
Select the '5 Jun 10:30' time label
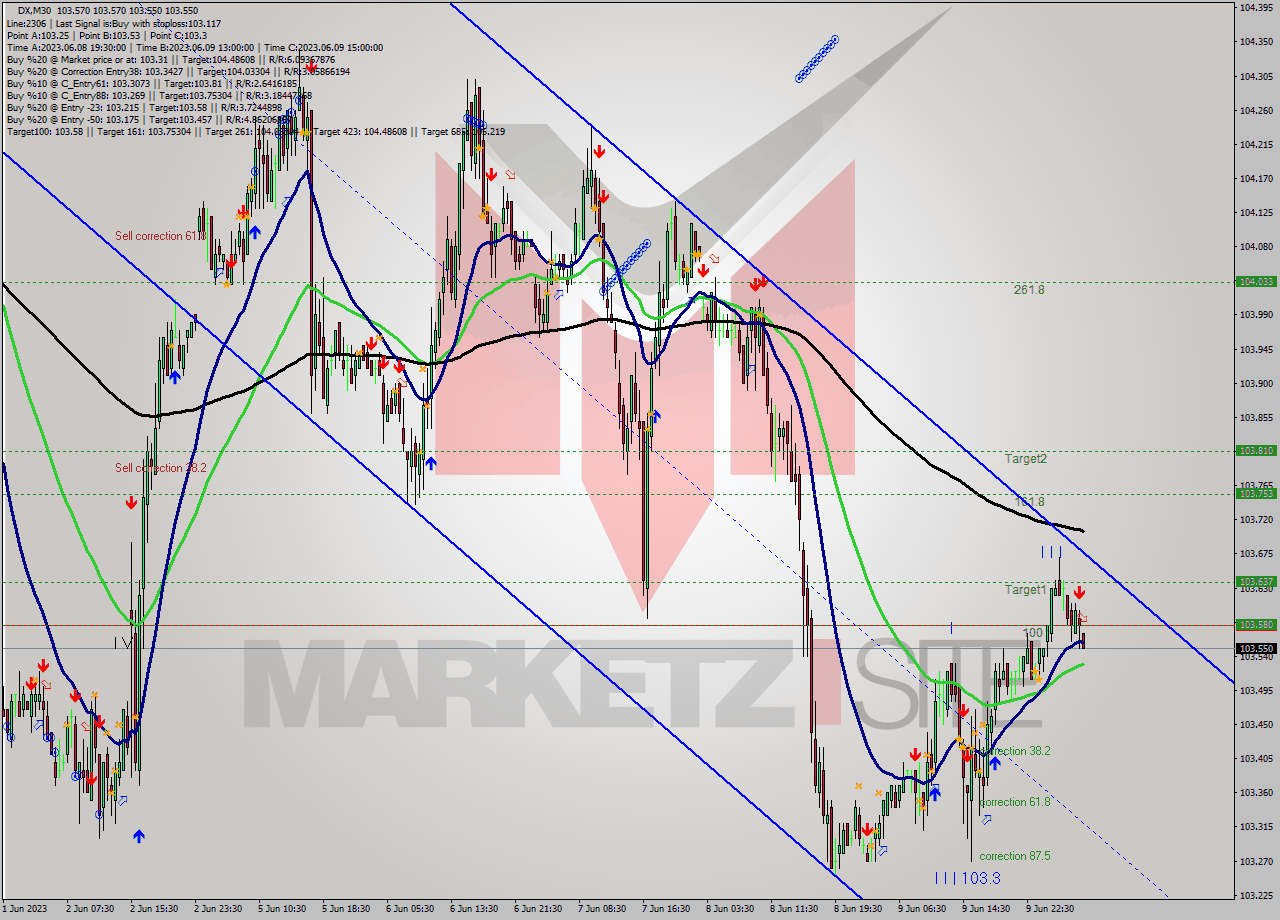coord(282,909)
